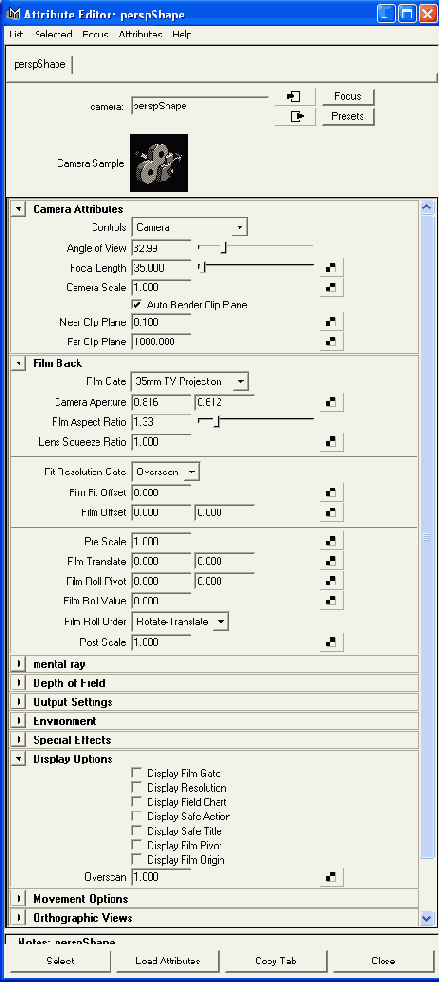The height and width of the screenshot is (982, 439).
Task: Click the map icon next to Near Clip Plane
Action: click(332, 323)
